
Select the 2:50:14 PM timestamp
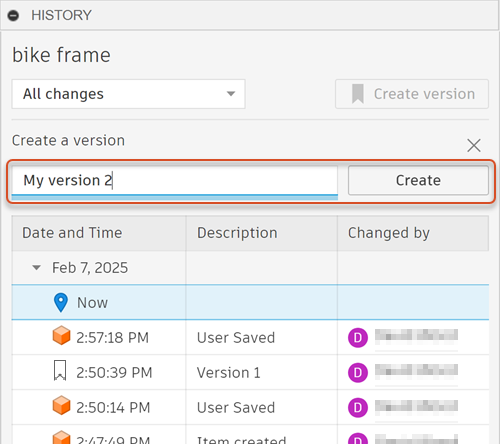click(113, 408)
